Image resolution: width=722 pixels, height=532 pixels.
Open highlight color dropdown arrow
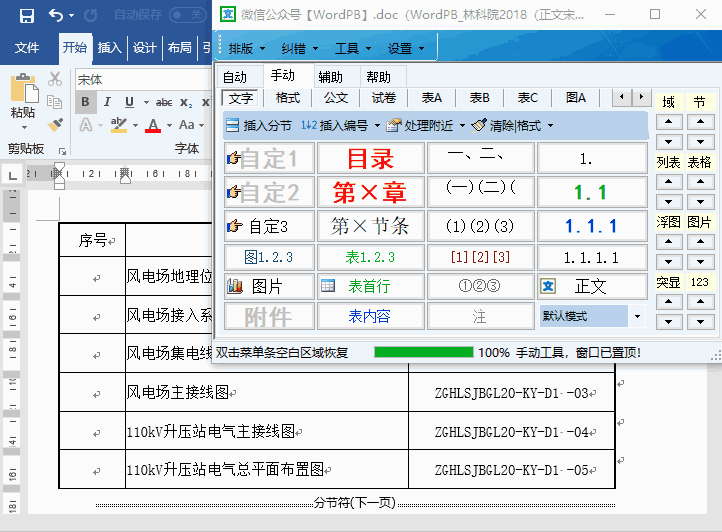135,125
